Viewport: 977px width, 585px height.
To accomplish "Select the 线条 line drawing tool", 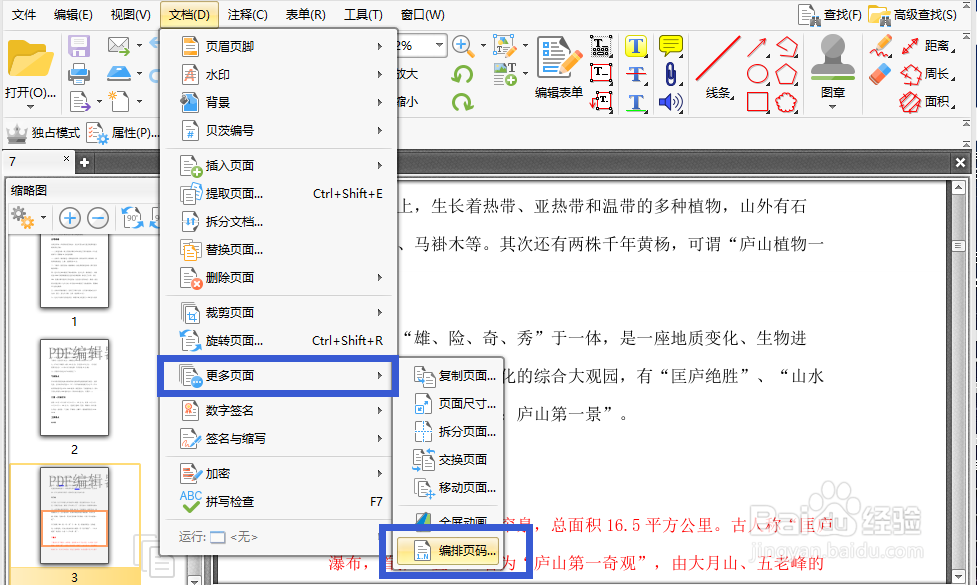I will [x=716, y=60].
